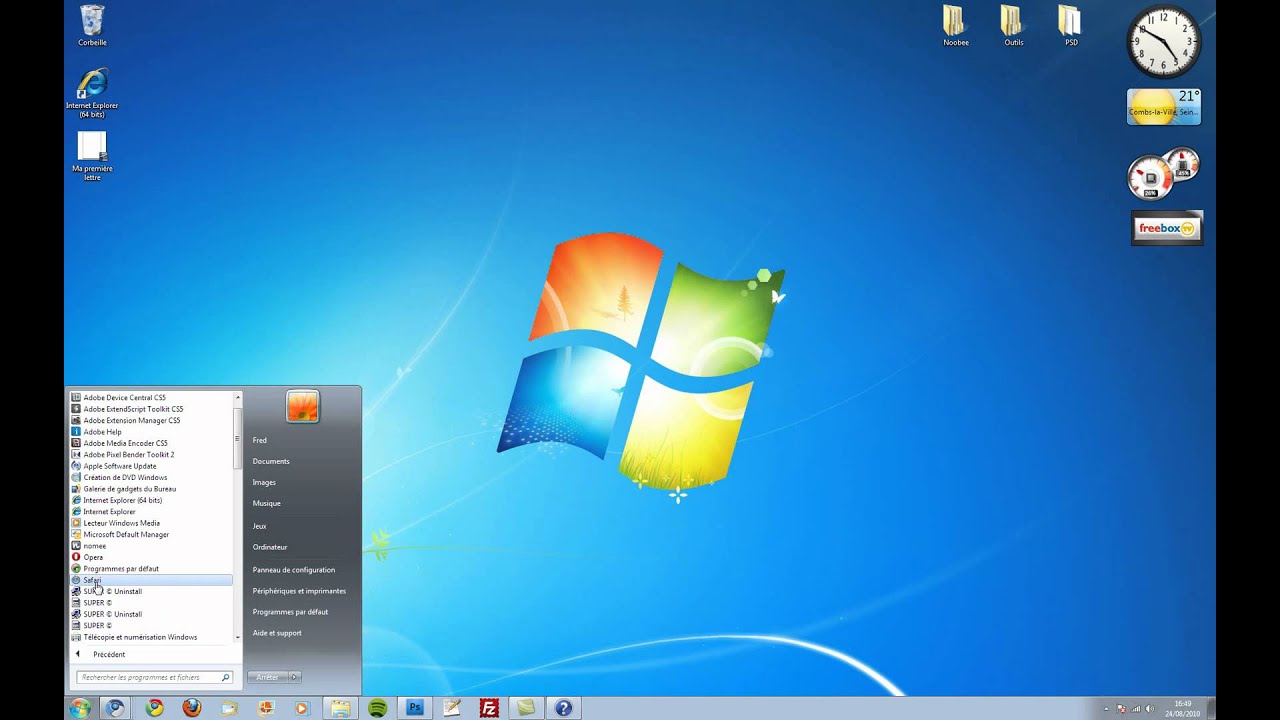Image resolution: width=1280 pixels, height=720 pixels.
Task: Click the Action Center flag tray icon
Action: click(x=1121, y=709)
